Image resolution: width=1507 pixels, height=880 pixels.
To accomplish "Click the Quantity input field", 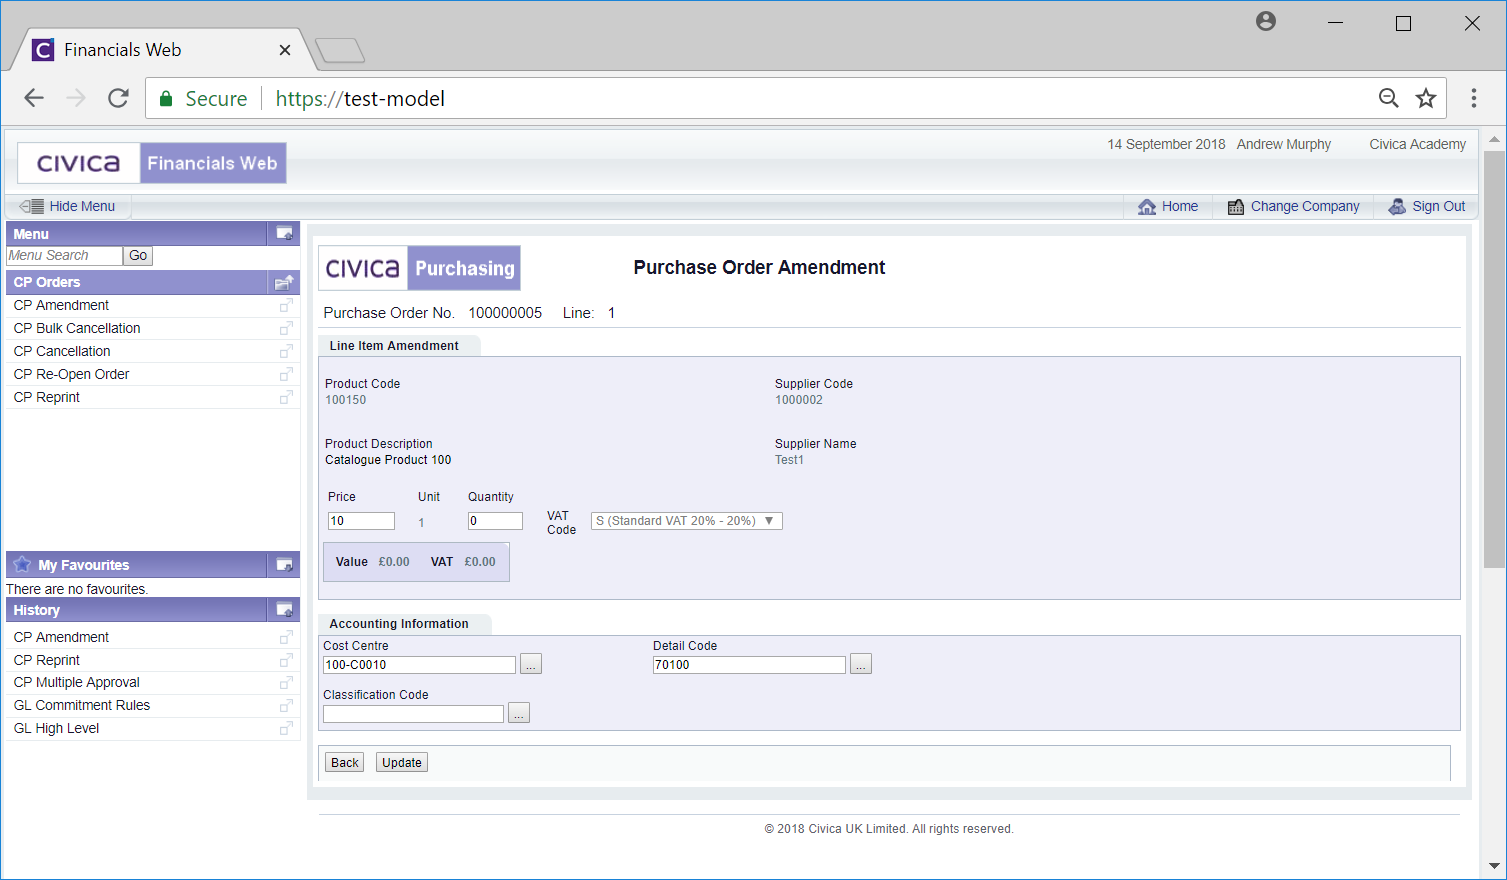I will [495, 521].
